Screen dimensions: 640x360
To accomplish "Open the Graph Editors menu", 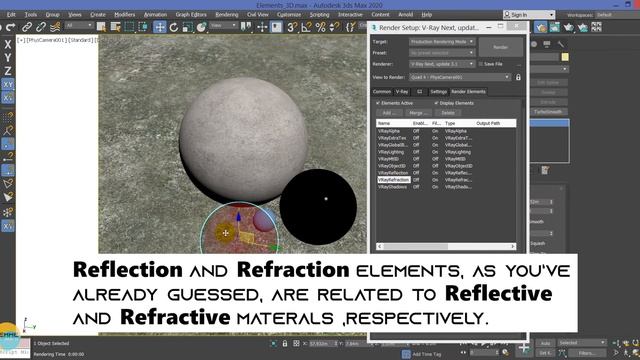I will point(191,15).
